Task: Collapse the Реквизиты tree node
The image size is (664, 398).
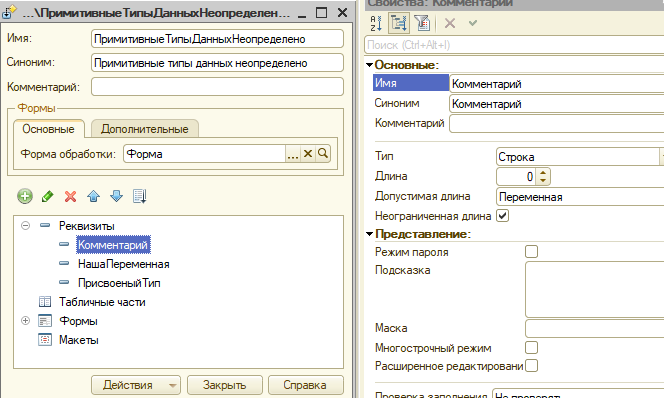Action: pos(25,226)
